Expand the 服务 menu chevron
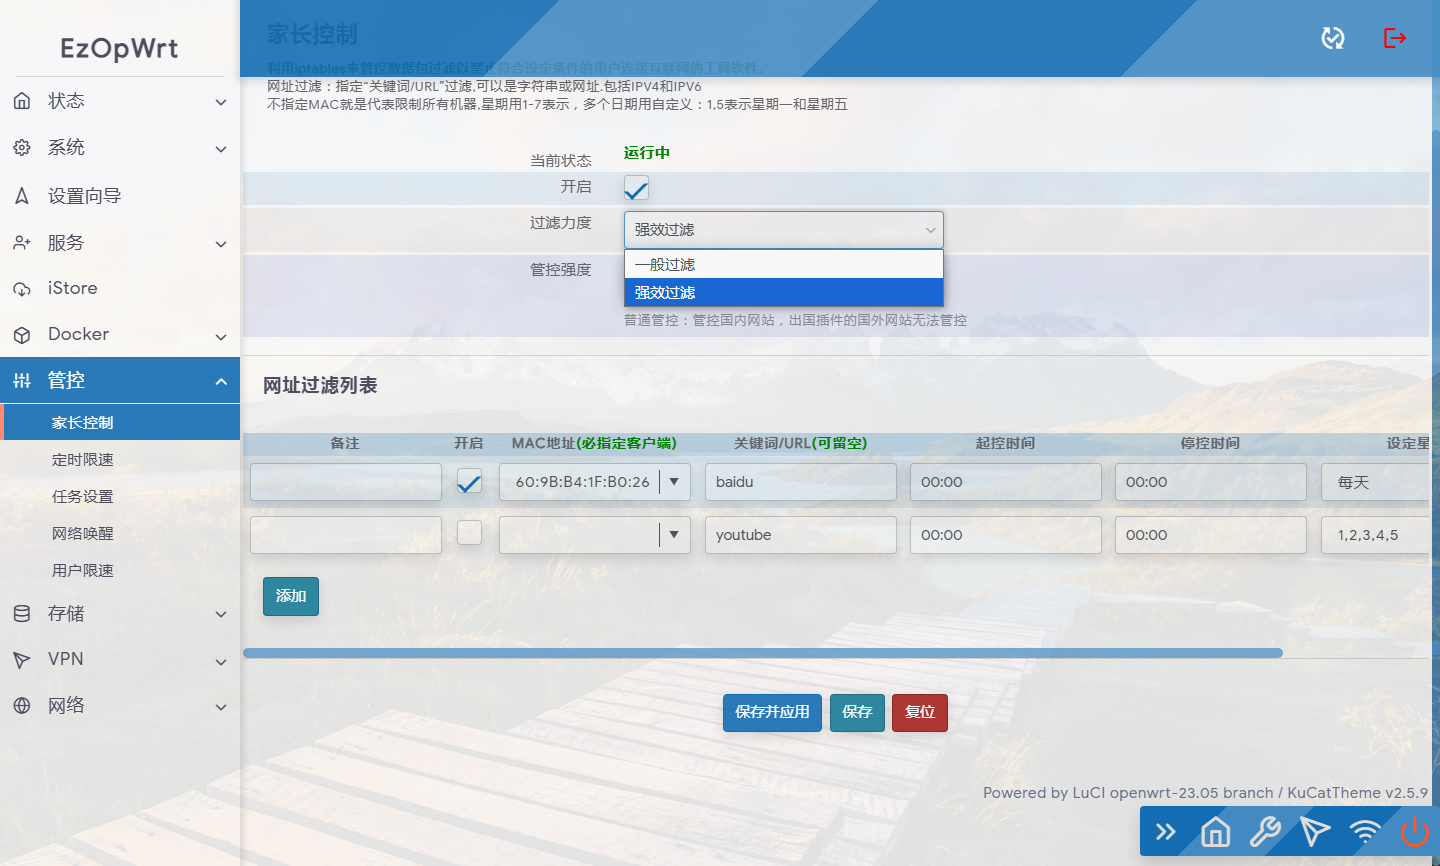The image size is (1440, 866). coord(221,244)
